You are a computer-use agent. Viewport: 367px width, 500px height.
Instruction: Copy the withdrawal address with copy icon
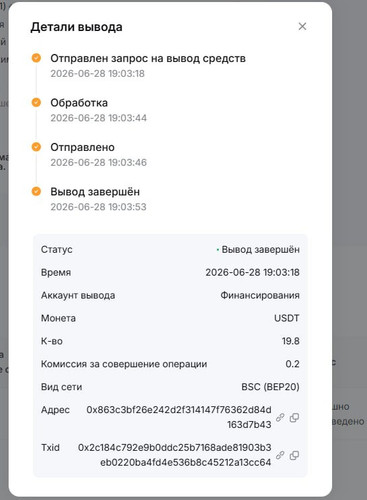pyautogui.click(x=294, y=417)
